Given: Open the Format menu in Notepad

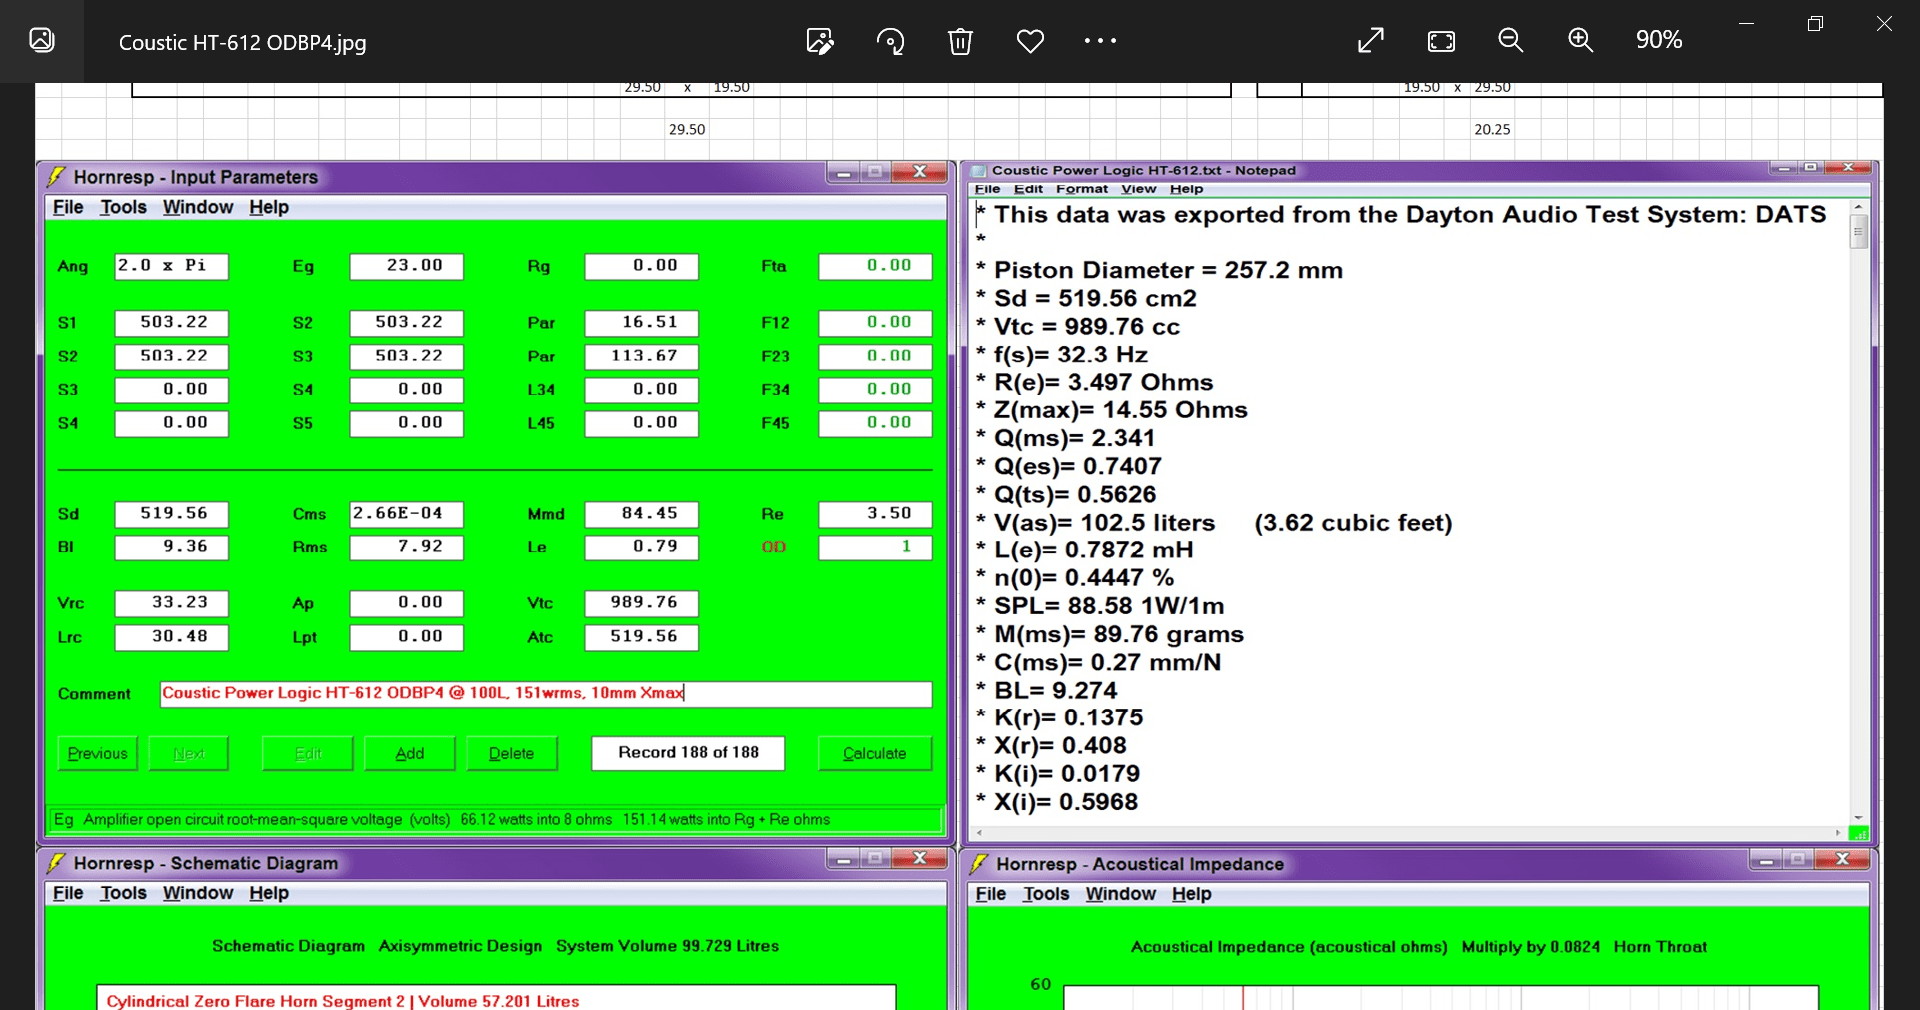Looking at the screenshot, I should 1082,189.
